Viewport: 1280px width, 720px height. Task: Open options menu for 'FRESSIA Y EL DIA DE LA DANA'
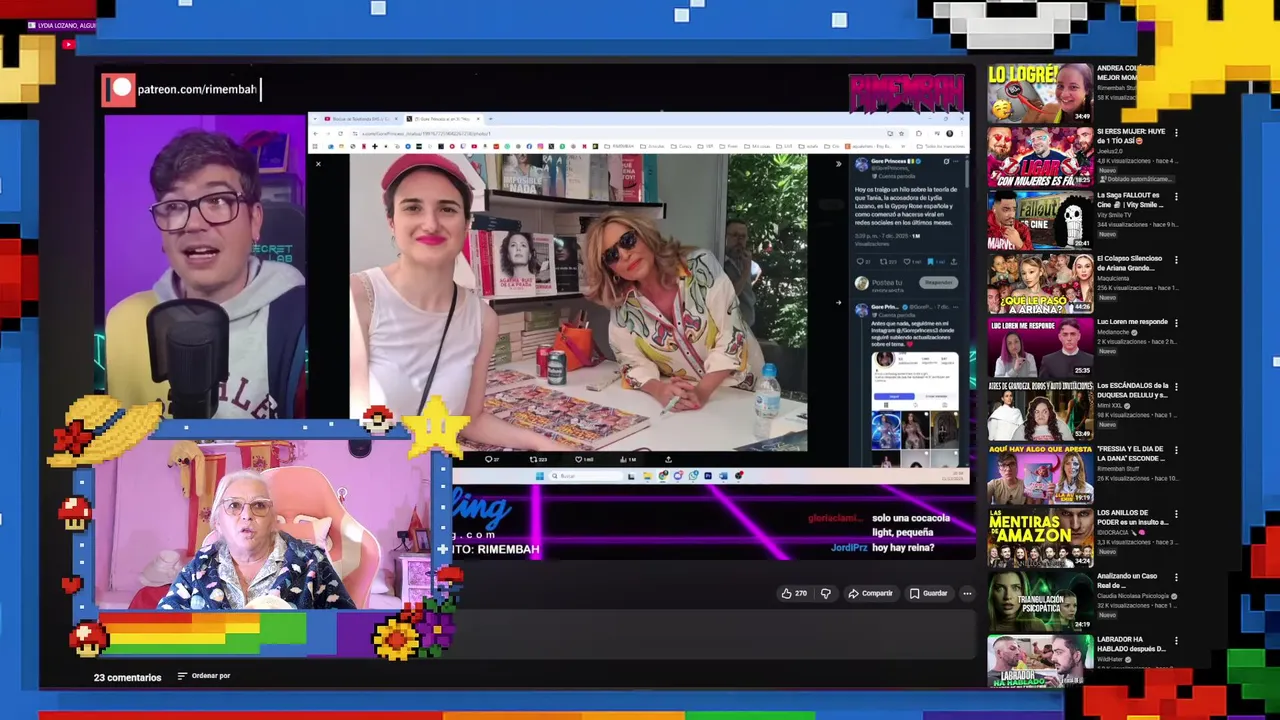(x=1176, y=450)
